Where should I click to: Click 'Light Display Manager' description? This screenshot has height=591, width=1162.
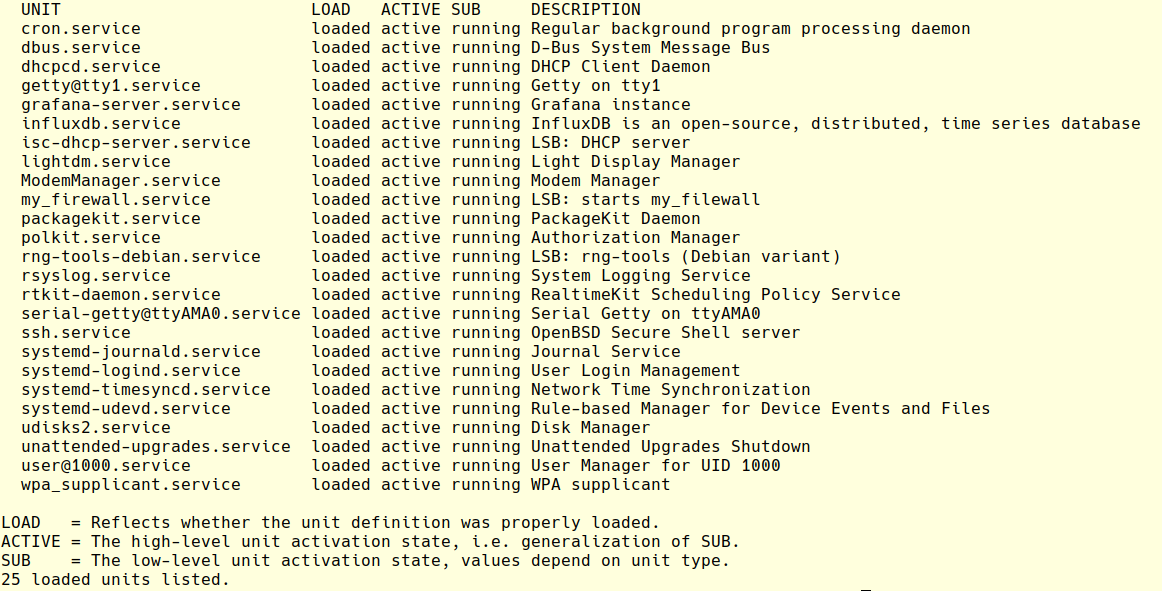coord(635,162)
